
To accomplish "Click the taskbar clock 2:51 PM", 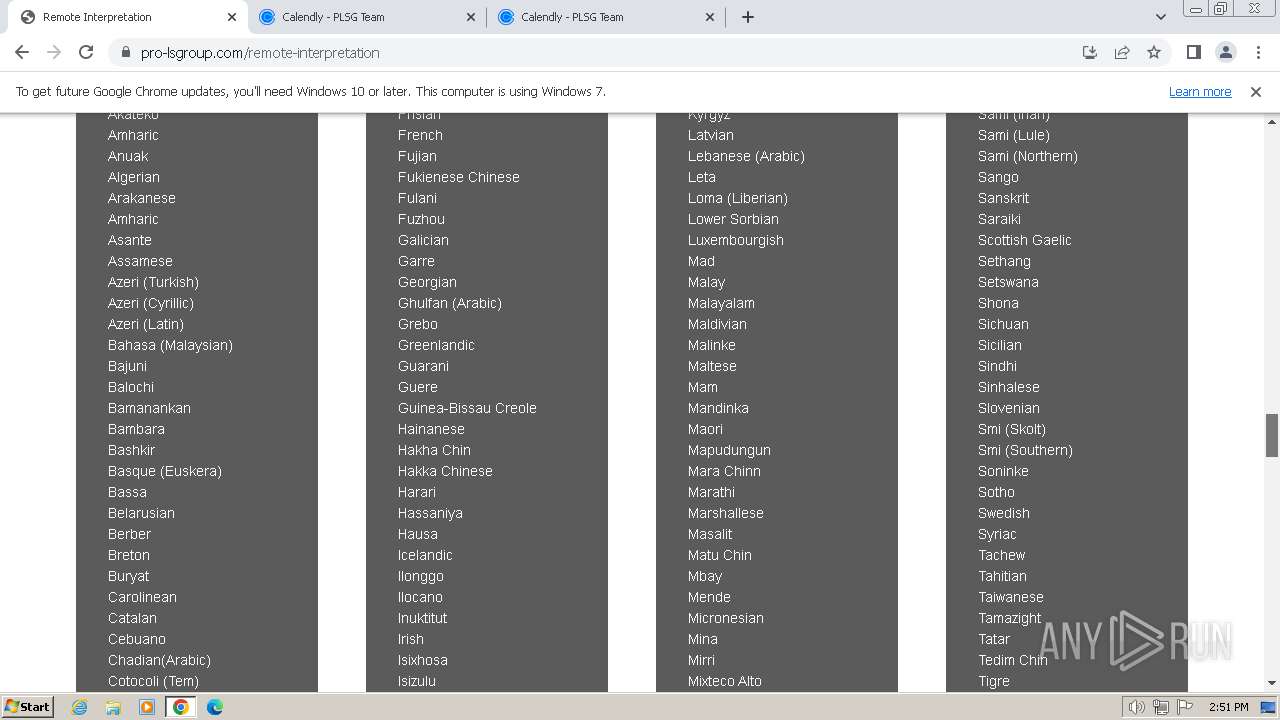I will point(1229,707).
